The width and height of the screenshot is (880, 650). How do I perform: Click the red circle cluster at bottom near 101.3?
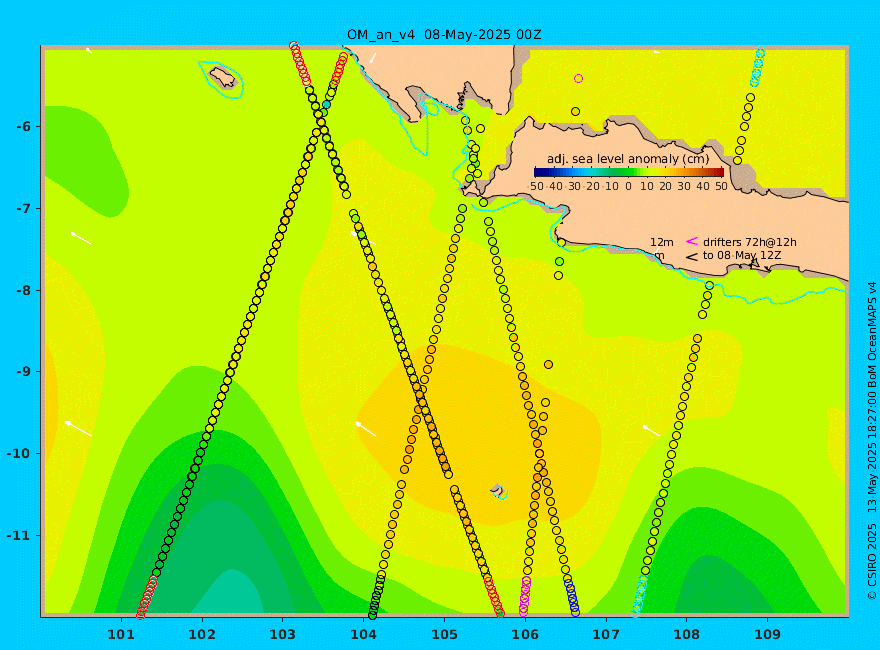(x=146, y=597)
